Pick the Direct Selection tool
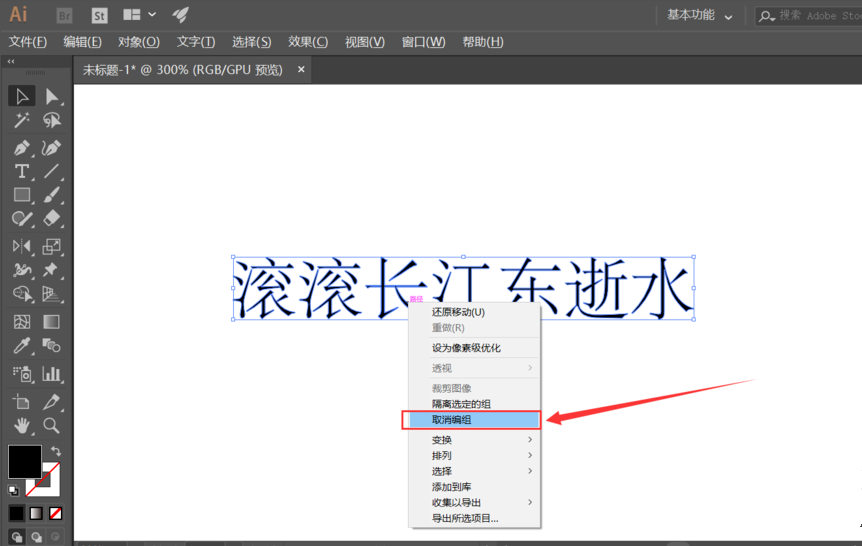The width and height of the screenshot is (862, 546). point(51,96)
